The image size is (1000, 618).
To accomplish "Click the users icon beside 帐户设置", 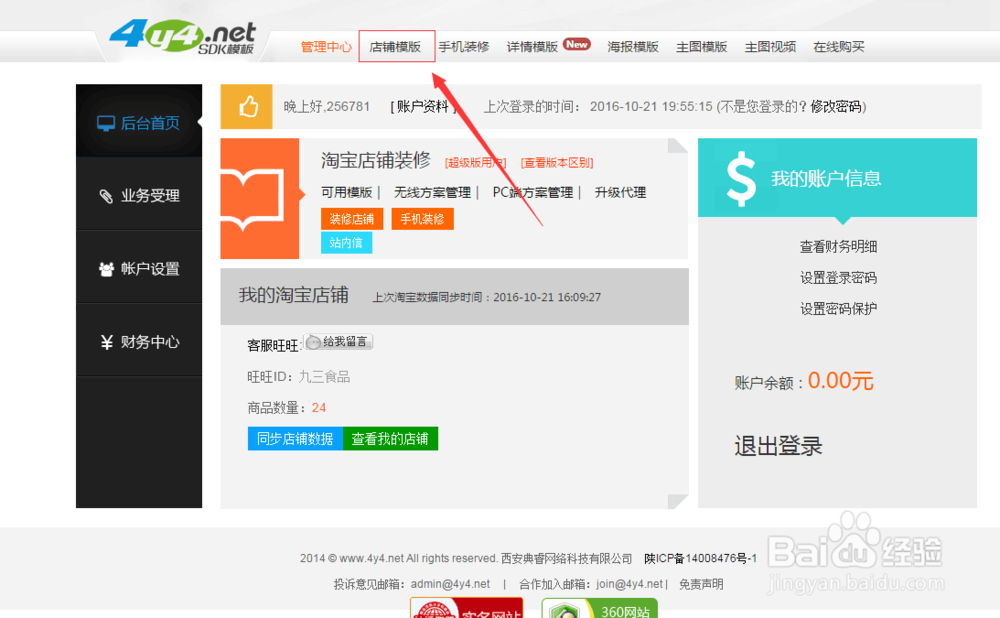I will pyautogui.click(x=107, y=269).
